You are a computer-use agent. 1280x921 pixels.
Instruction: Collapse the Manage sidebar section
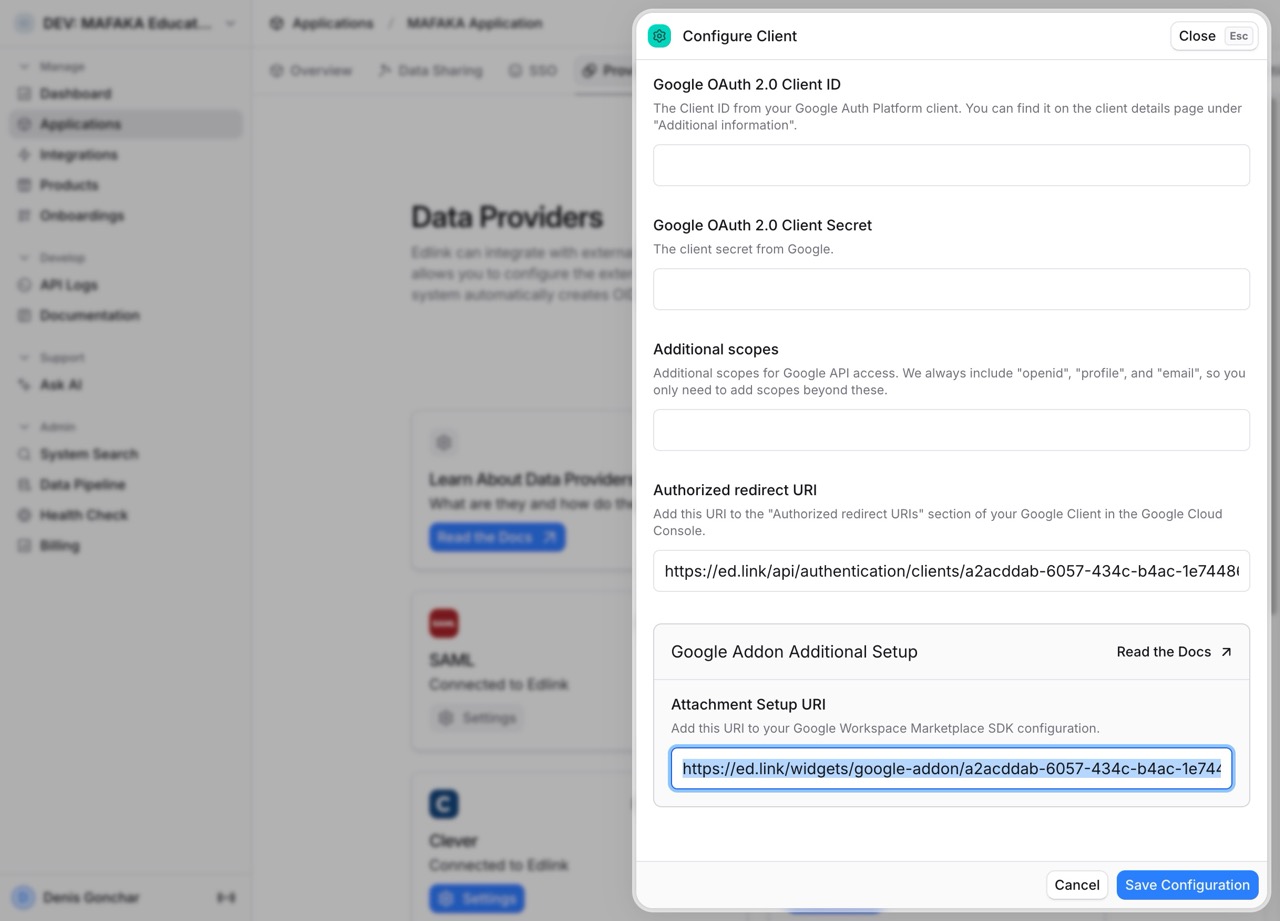pyautogui.click(x=22, y=66)
